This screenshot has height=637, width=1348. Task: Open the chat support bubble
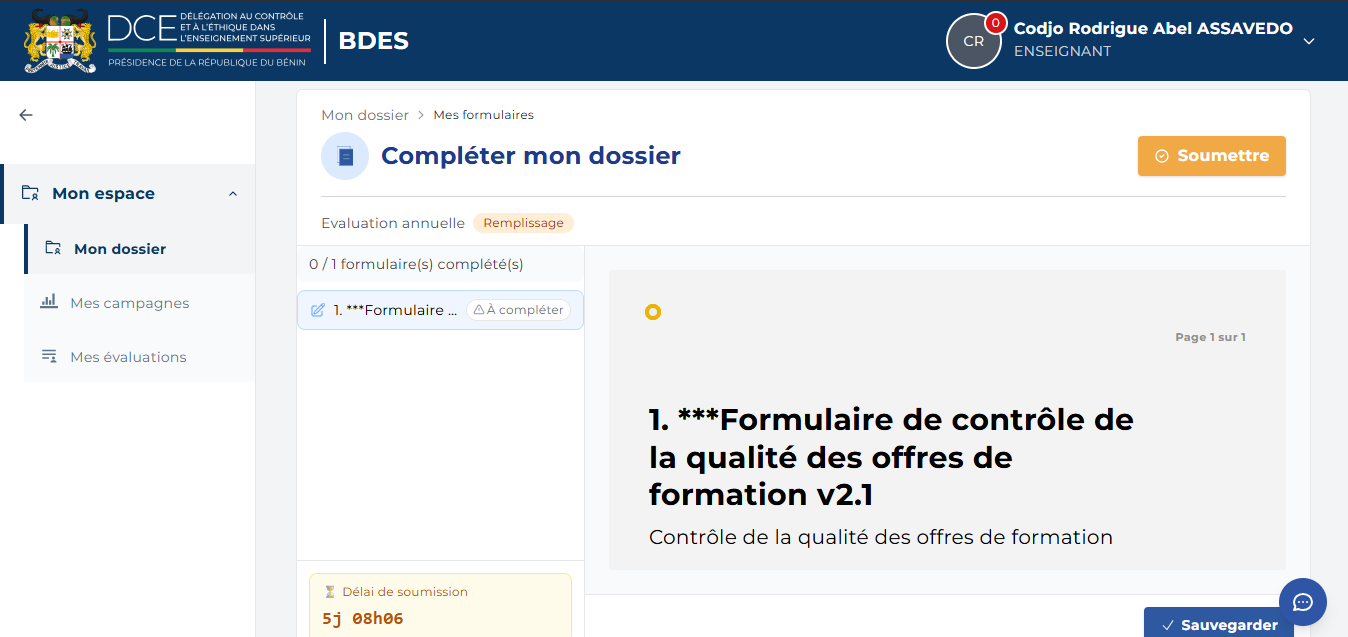point(1303,602)
